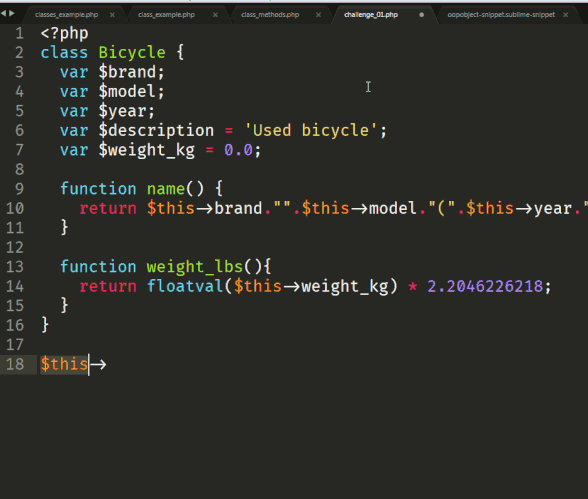This screenshot has height=499, width=588.
Task: Click 'weight_kg' property on line 14
Action: tap(345, 287)
